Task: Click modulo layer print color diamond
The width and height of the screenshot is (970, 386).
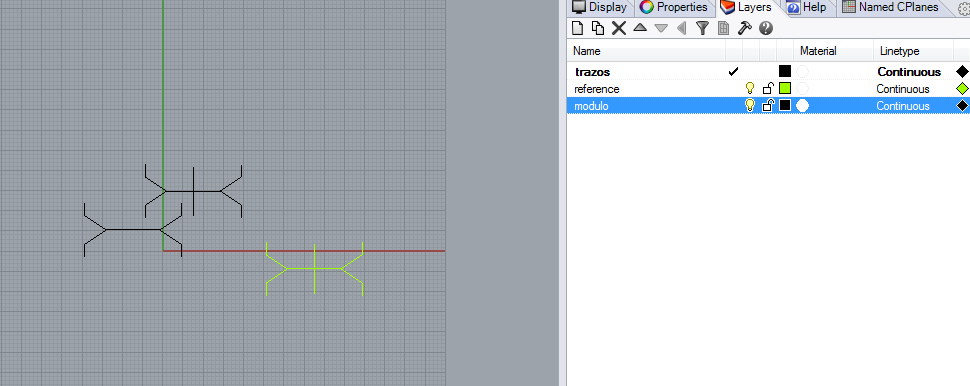Action: 962,106
